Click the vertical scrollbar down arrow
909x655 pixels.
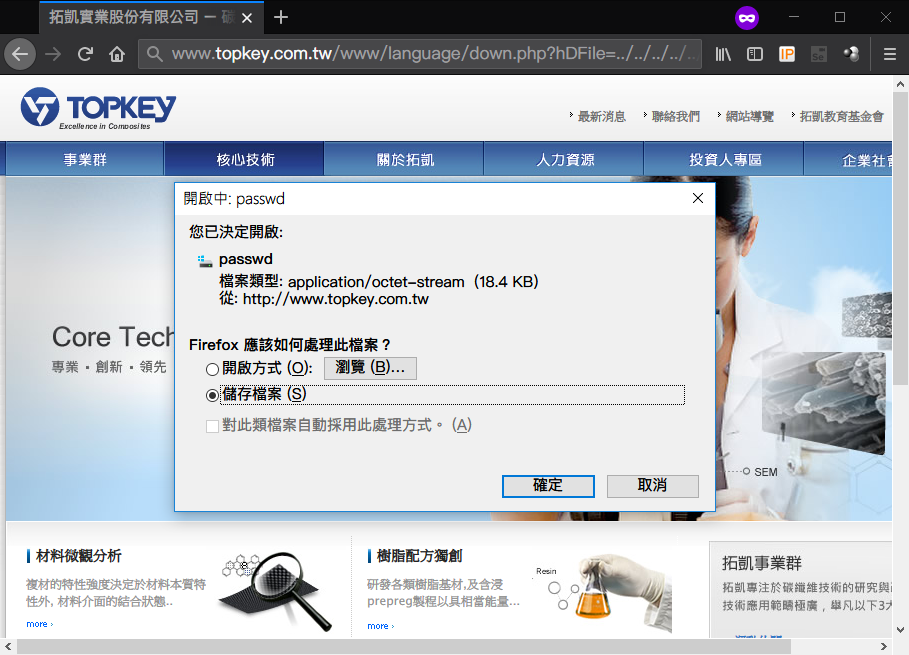coord(900,629)
